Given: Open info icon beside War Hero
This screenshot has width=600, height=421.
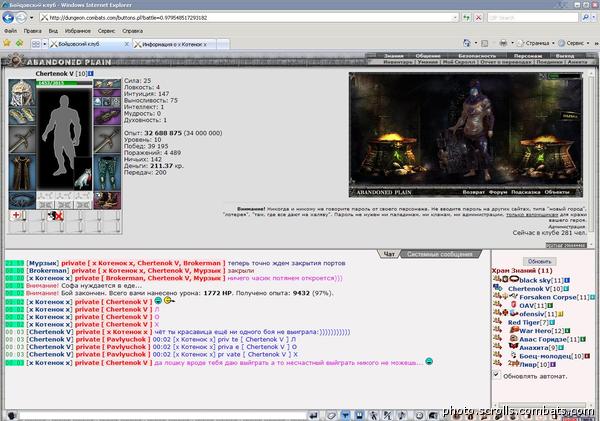Looking at the screenshot, I should (567, 331).
